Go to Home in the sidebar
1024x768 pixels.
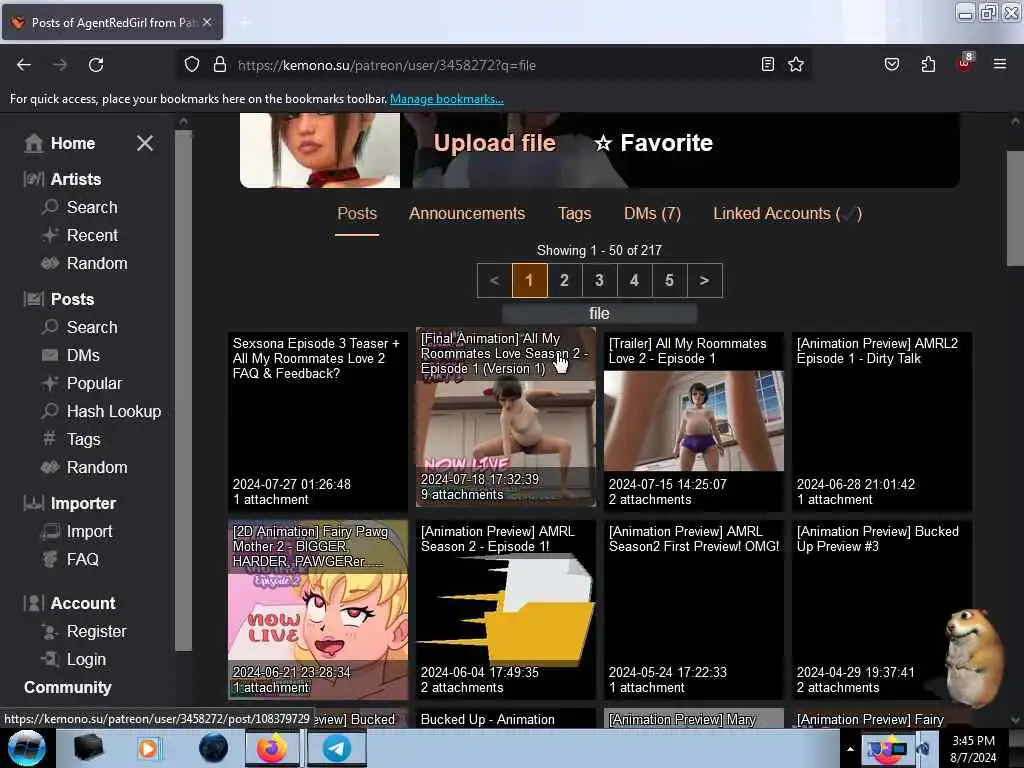pyautogui.click(x=59, y=143)
